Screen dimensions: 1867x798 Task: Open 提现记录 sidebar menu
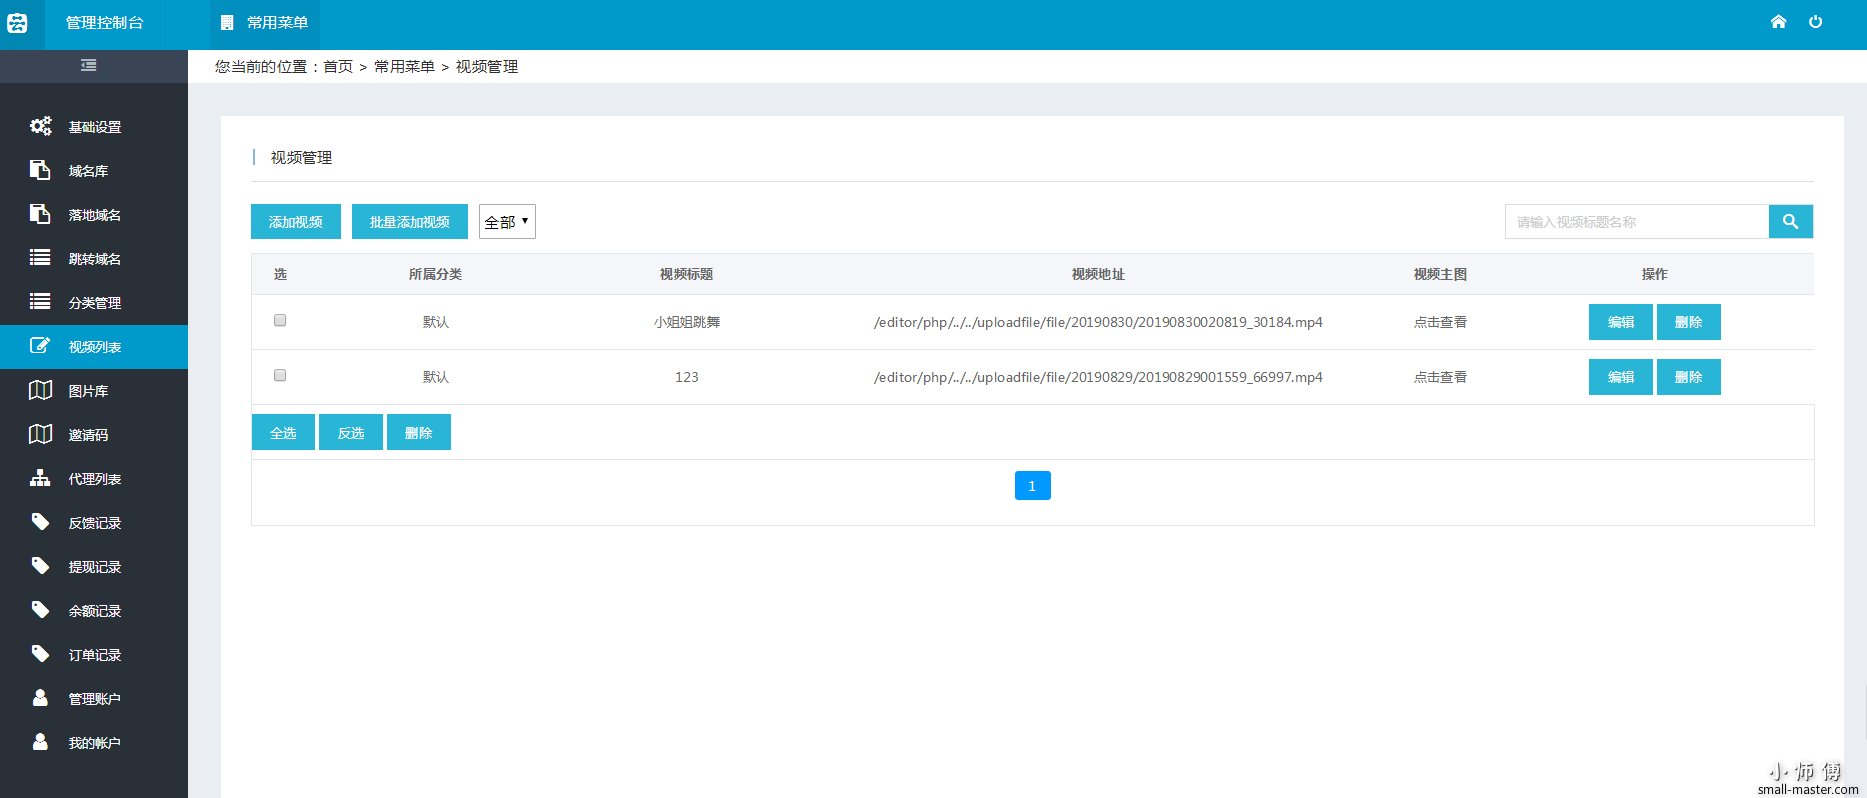(x=94, y=567)
